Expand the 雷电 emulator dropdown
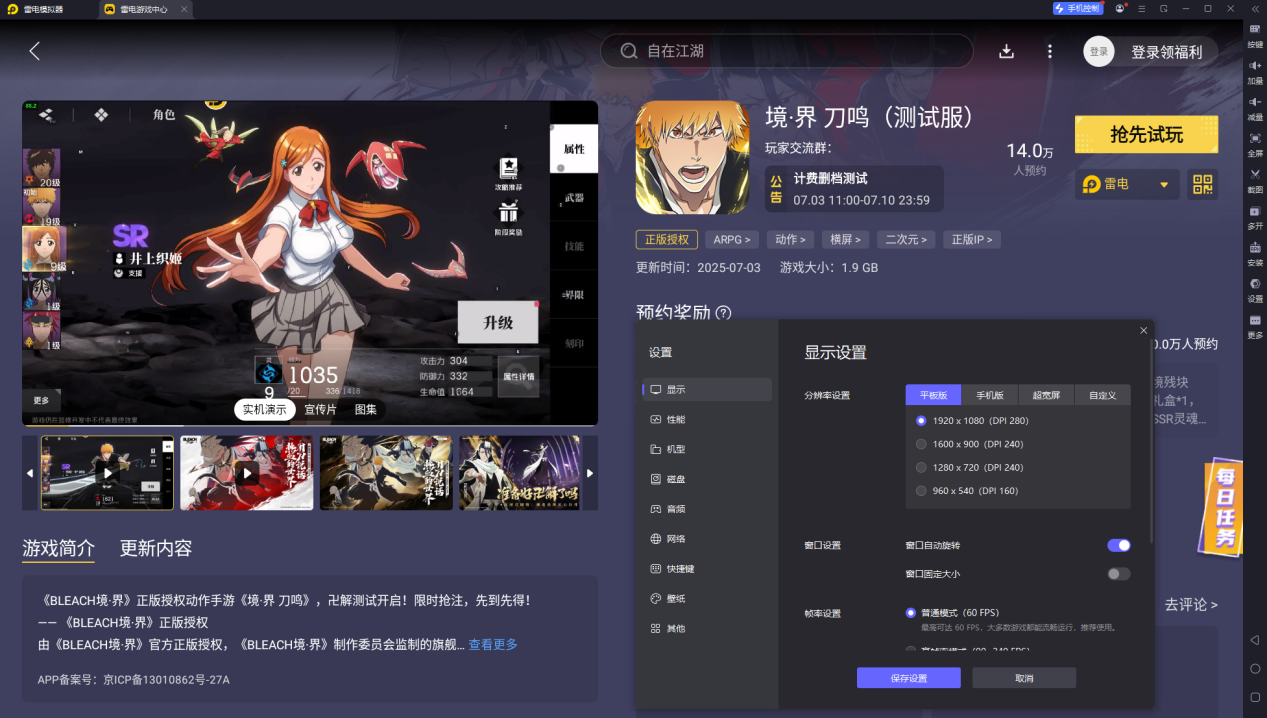 (x=1128, y=184)
